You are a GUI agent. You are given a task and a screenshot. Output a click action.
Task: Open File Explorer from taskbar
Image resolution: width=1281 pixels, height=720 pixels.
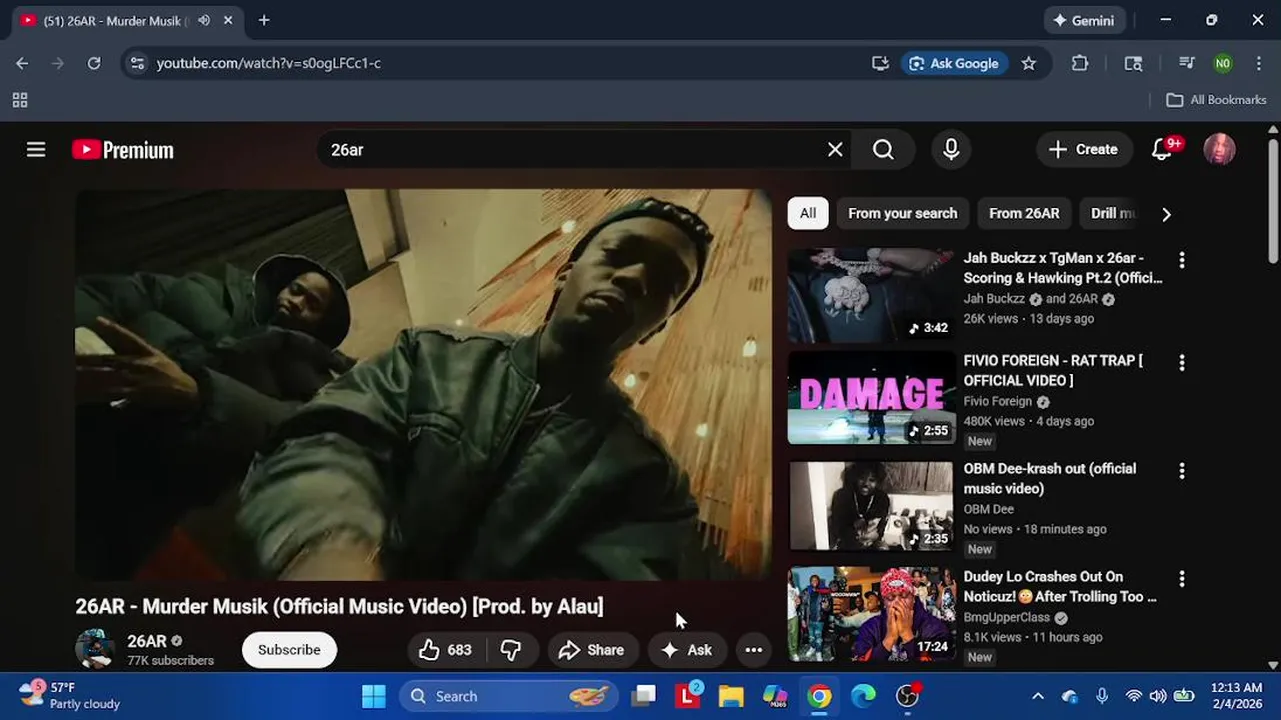tap(731, 696)
